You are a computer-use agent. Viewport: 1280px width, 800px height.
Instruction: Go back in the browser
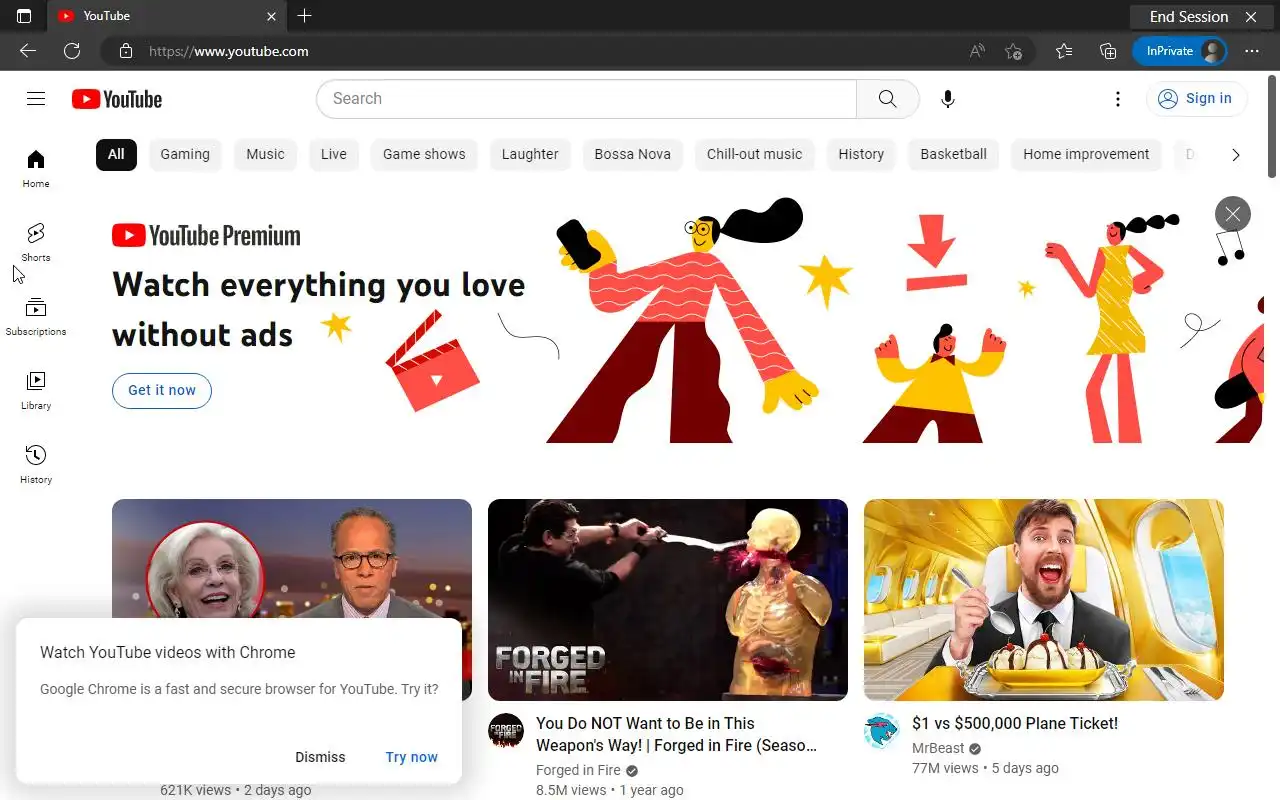[x=28, y=51]
